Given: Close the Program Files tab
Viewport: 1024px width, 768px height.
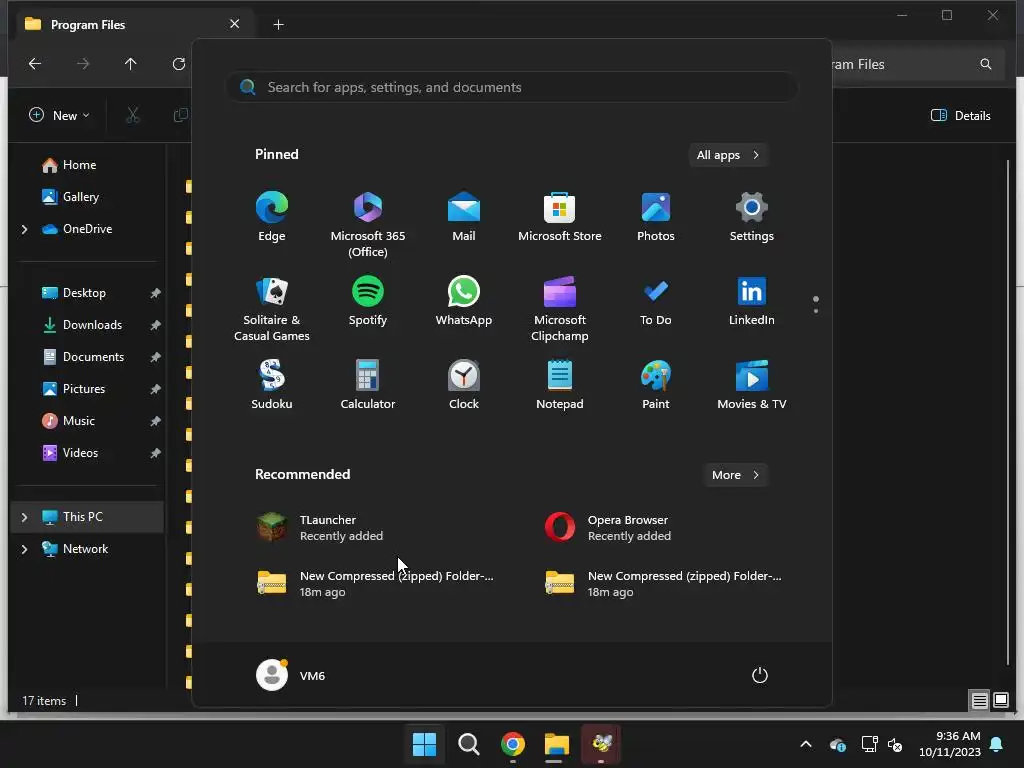Looking at the screenshot, I should click(x=234, y=24).
